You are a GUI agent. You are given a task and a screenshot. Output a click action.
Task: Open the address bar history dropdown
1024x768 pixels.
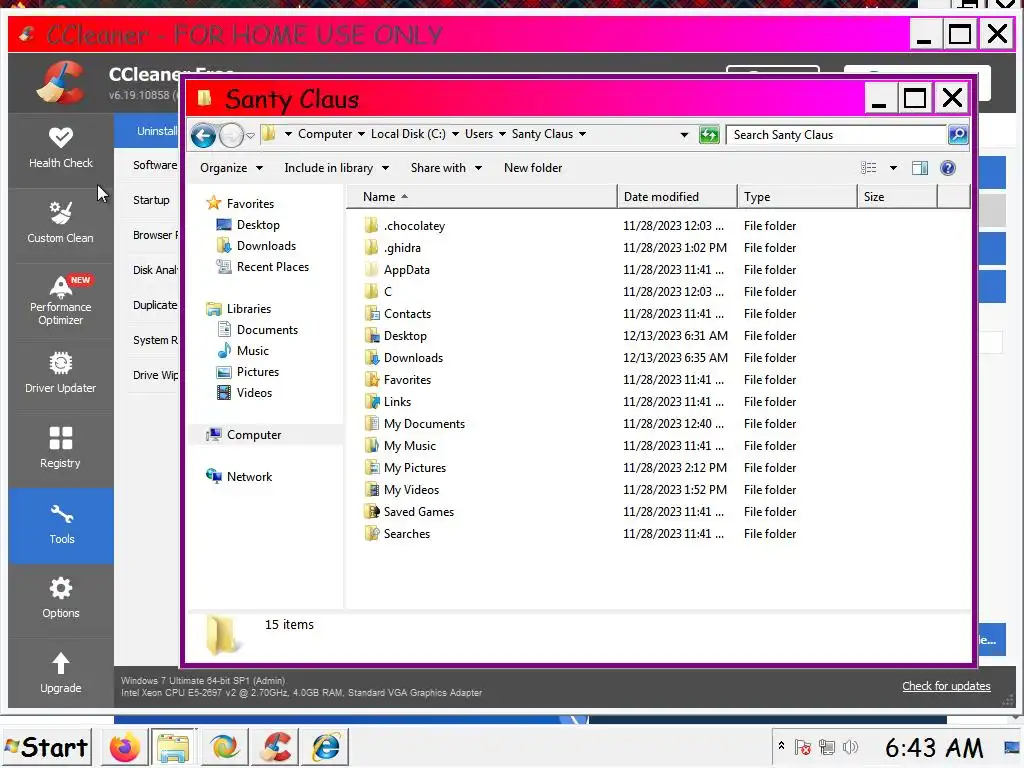click(x=684, y=135)
